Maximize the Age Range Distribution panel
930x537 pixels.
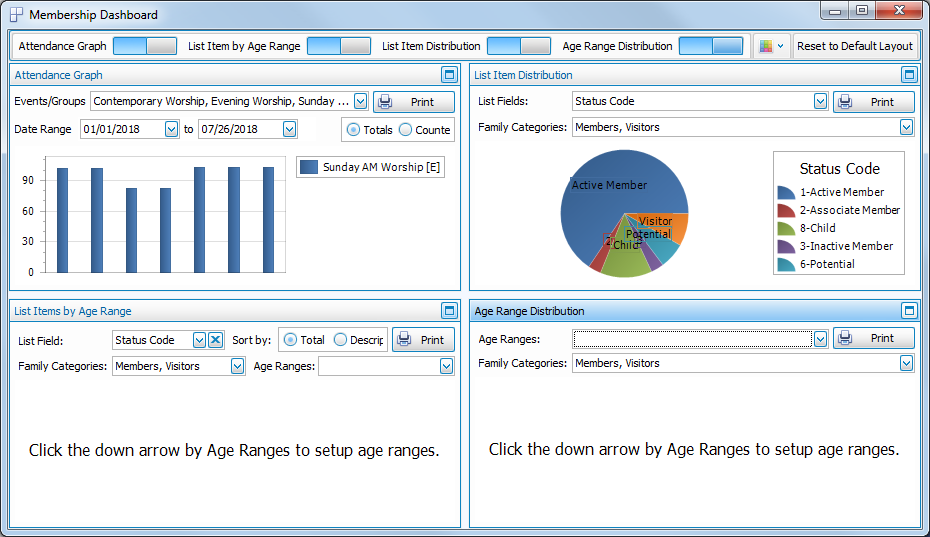[x=909, y=311]
